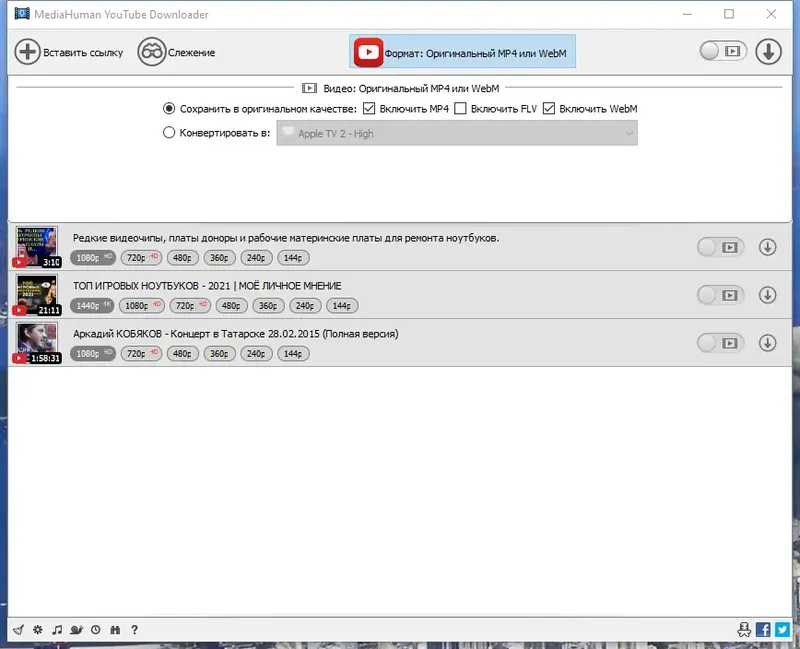The image size is (800, 649).
Task: Toggle video switch for Аркадий КОБЯКОВ row
Action: (720, 343)
